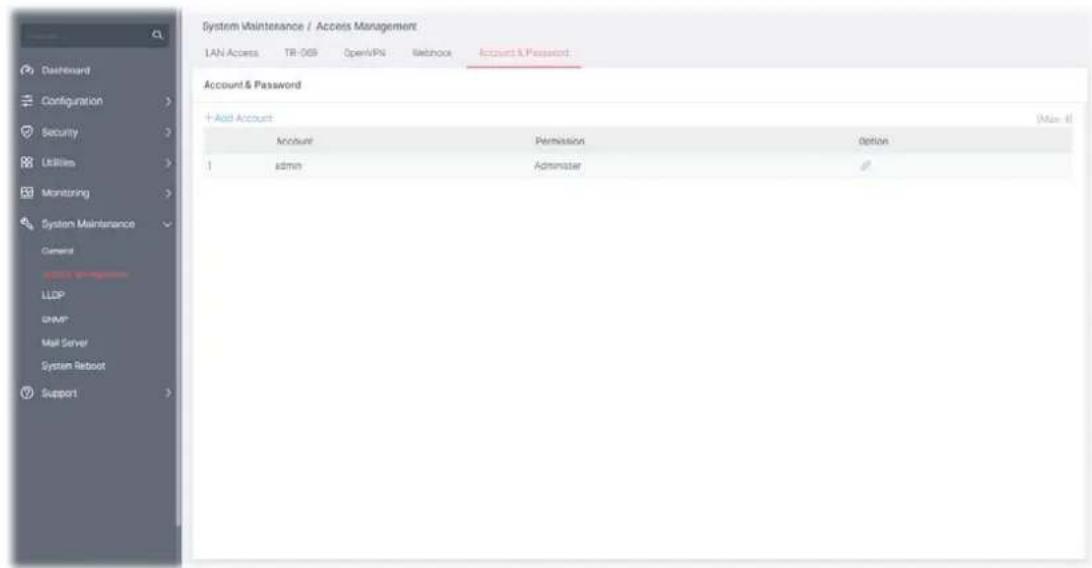Click the Monitoring chart icon
The image size is (1092, 568).
pyautogui.click(x=27, y=193)
